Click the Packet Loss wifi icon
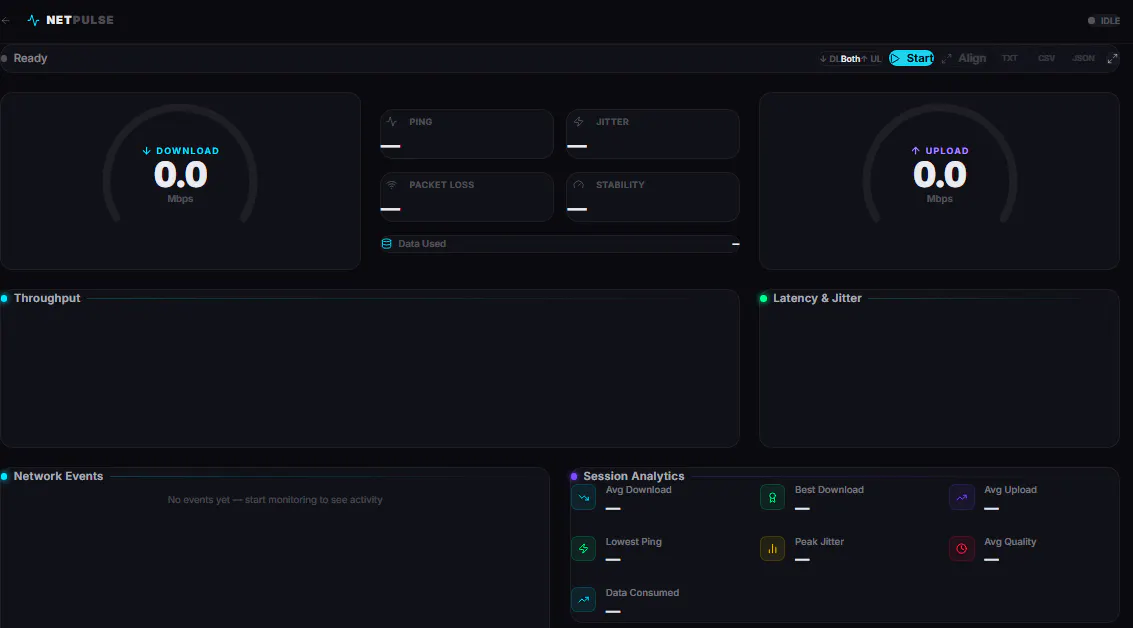1133x628 pixels. (392, 185)
